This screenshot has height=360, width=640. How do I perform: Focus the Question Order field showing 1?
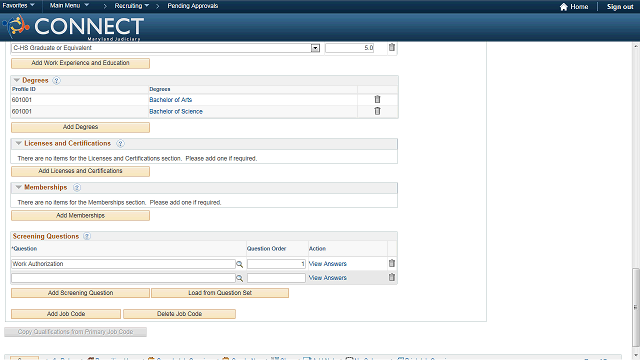coord(276,264)
